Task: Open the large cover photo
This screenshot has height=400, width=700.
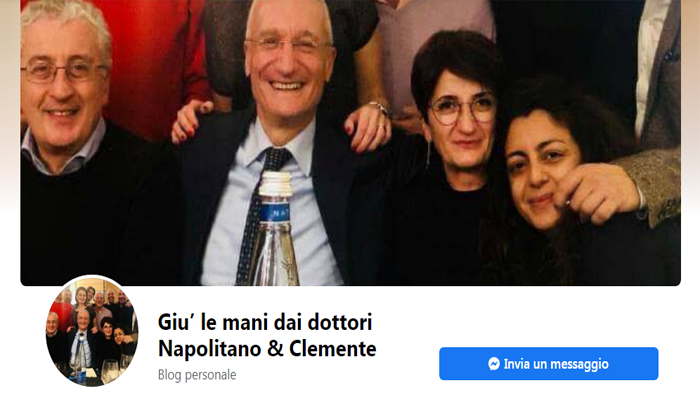Action: pyautogui.click(x=350, y=142)
